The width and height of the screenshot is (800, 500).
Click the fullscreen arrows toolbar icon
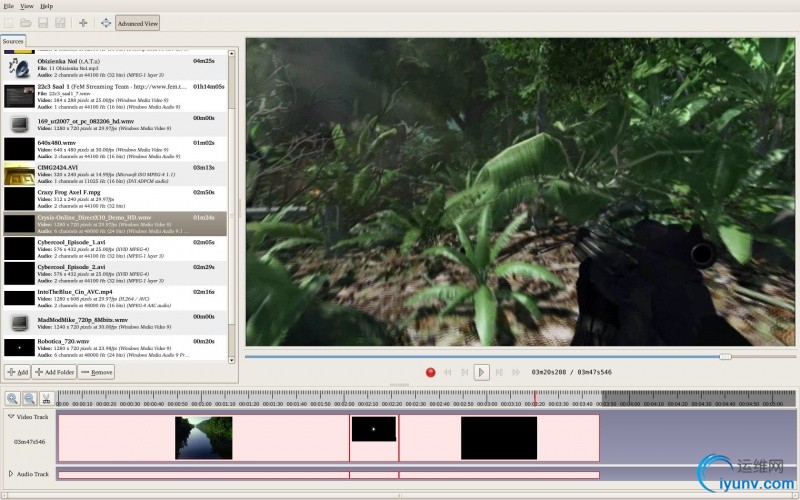106,22
